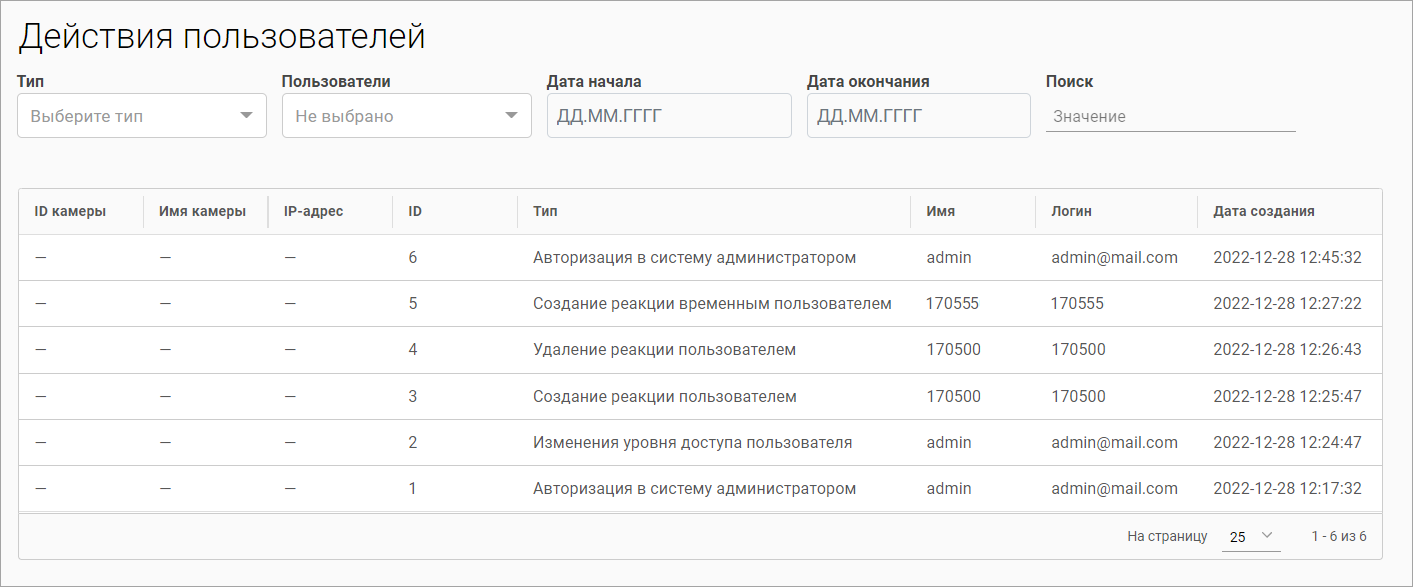Click admin@mail.com login in row ID 6

[x=1114, y=257]
